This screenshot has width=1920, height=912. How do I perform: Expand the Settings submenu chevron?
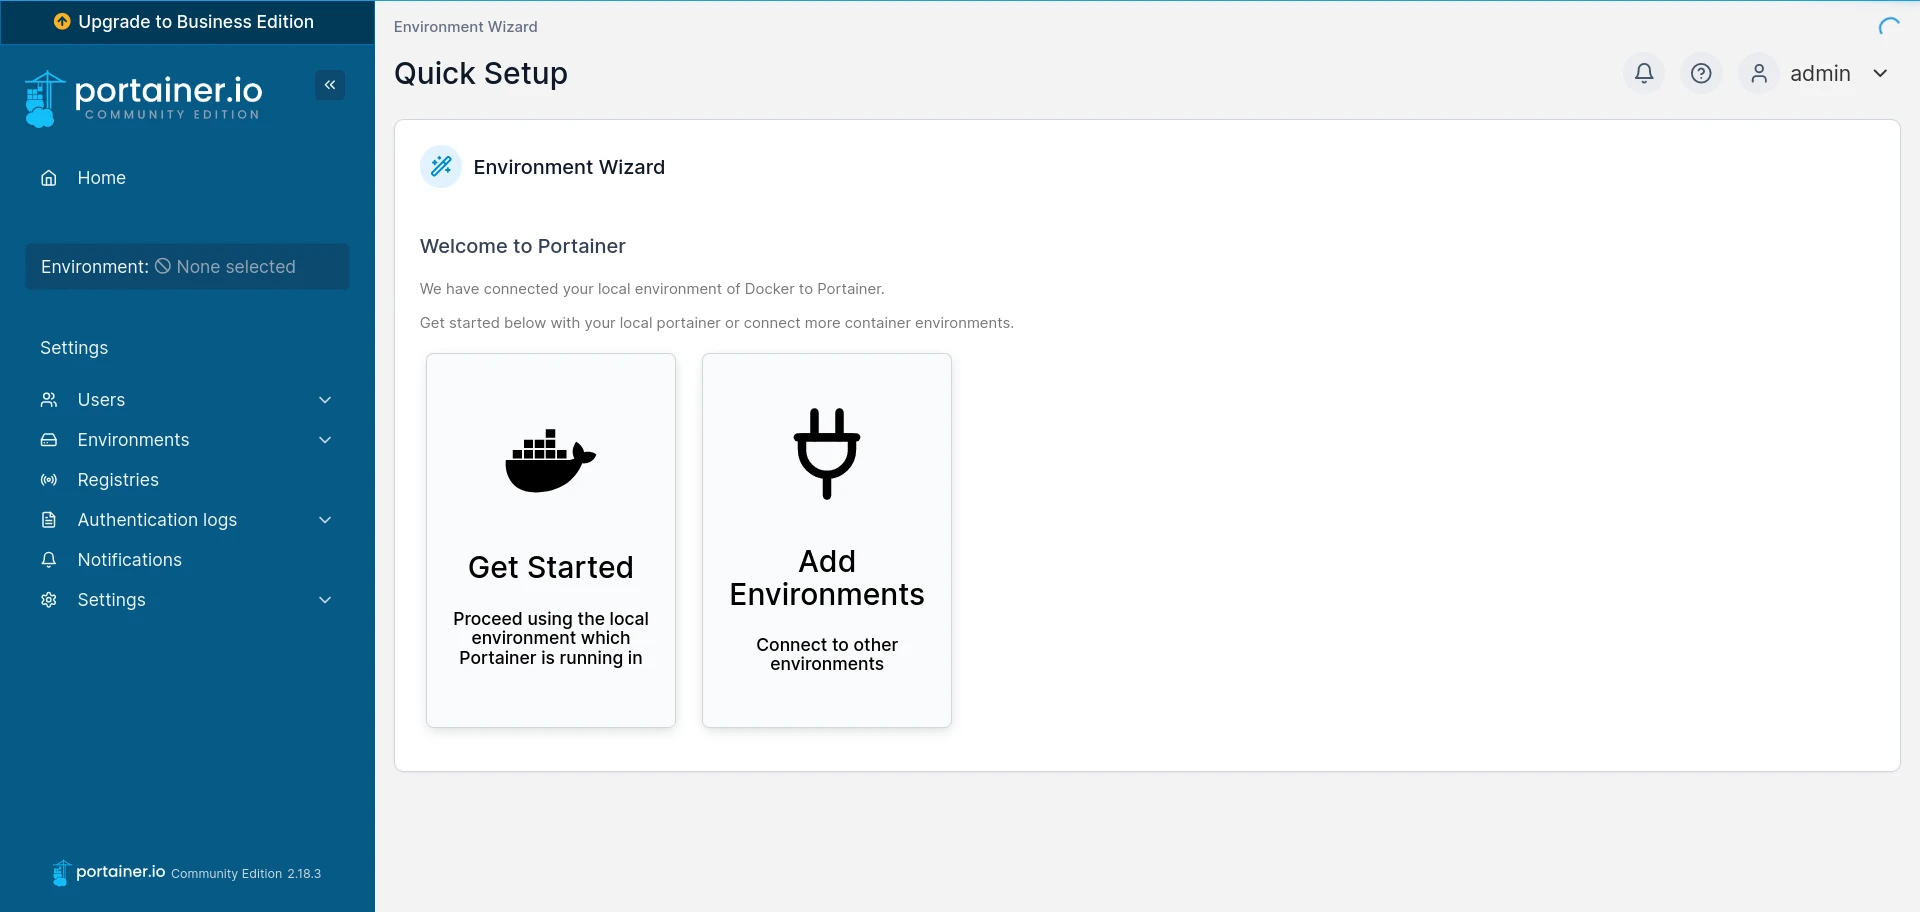[x=325, y=600]
